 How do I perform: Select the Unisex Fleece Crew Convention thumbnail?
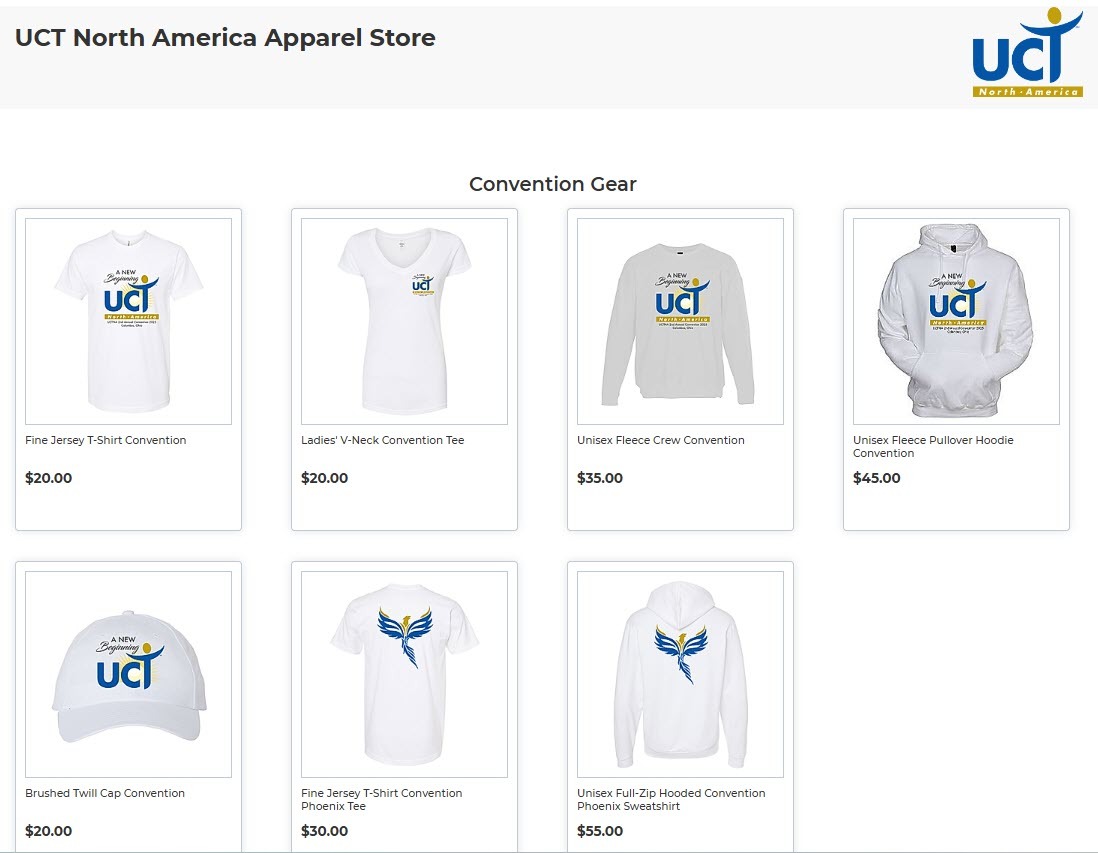[680, 321]
